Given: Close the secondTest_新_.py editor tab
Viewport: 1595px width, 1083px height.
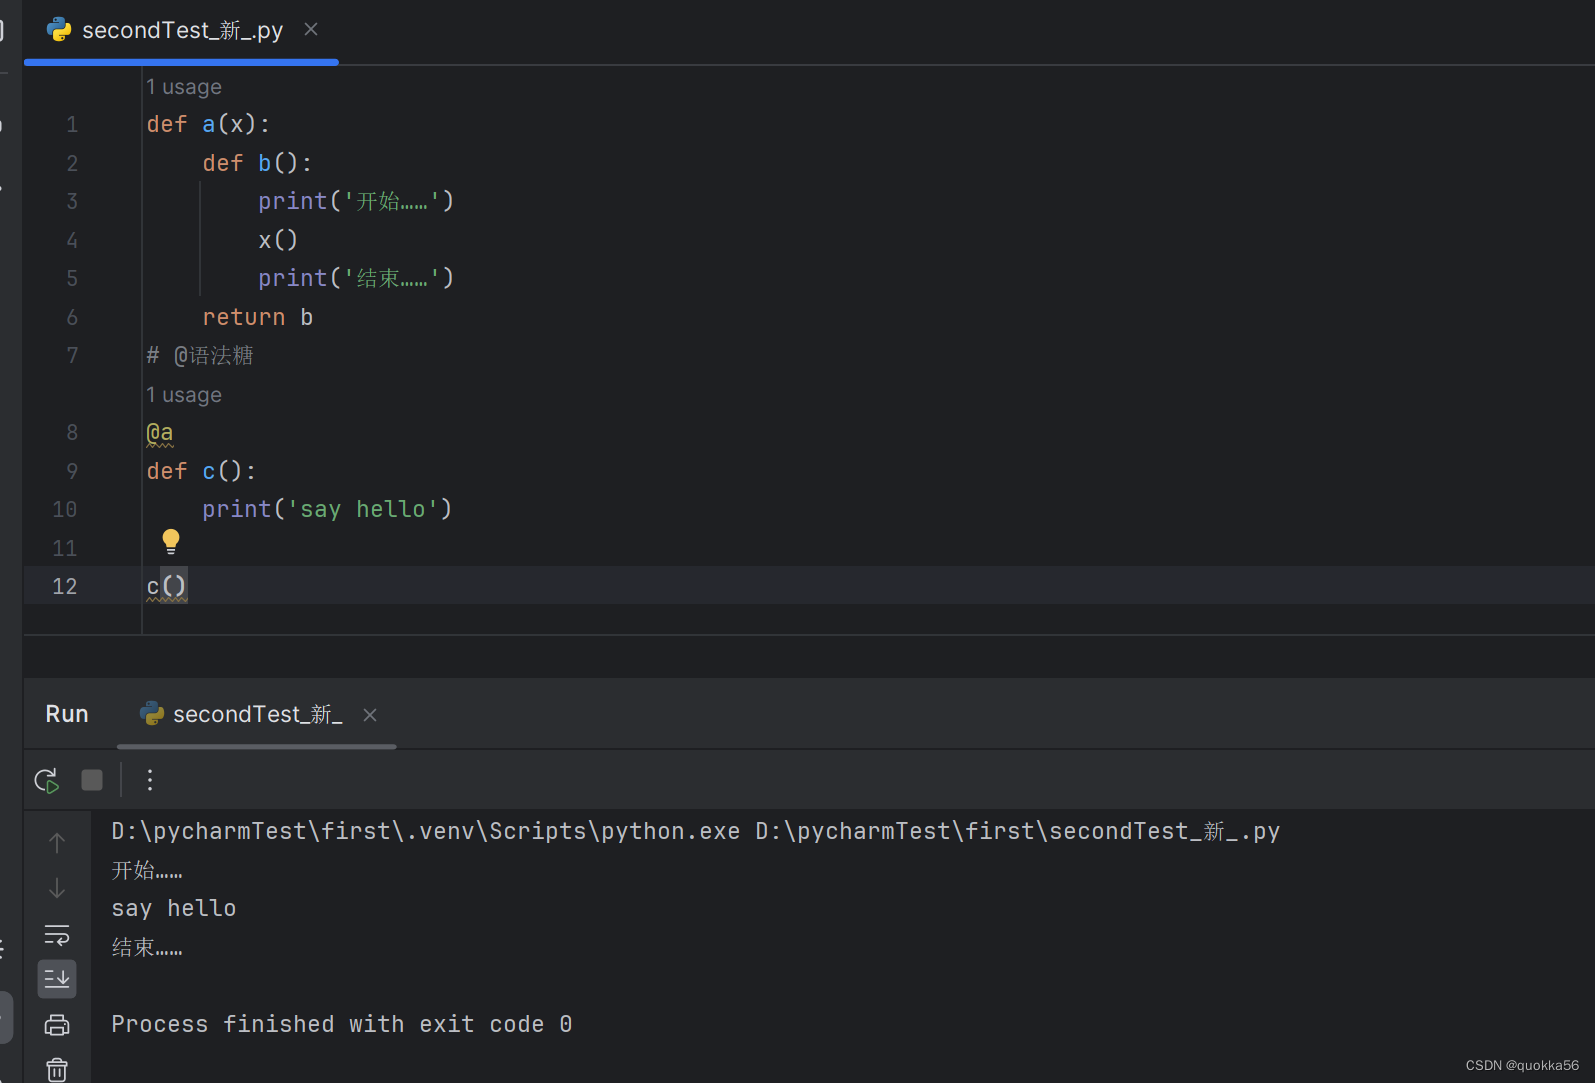Looking at the screenshot, I should coord(311,29).
